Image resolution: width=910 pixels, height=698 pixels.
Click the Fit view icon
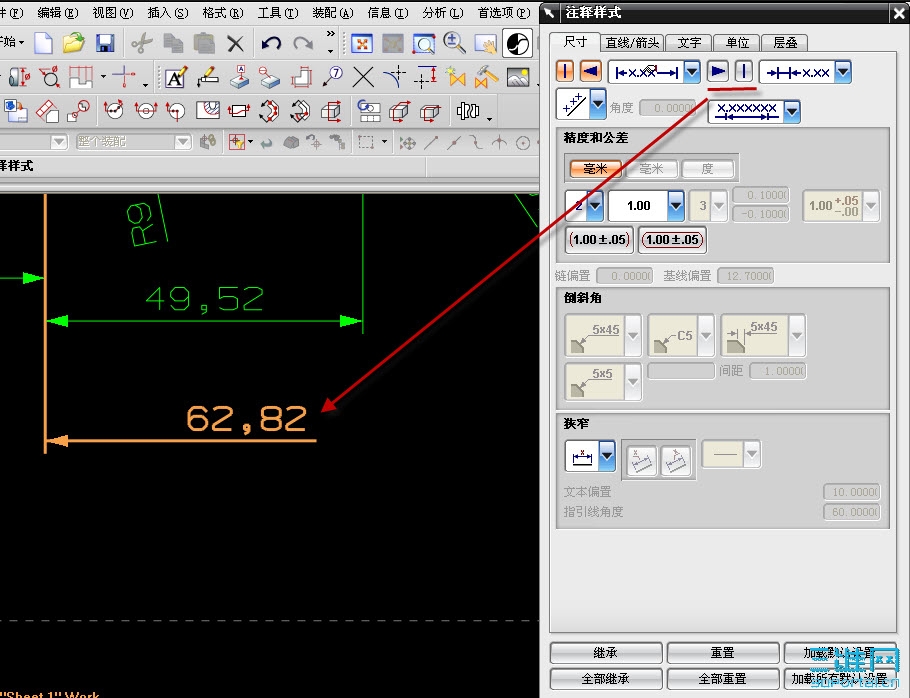pyautogui.click(x=362, y=44)
